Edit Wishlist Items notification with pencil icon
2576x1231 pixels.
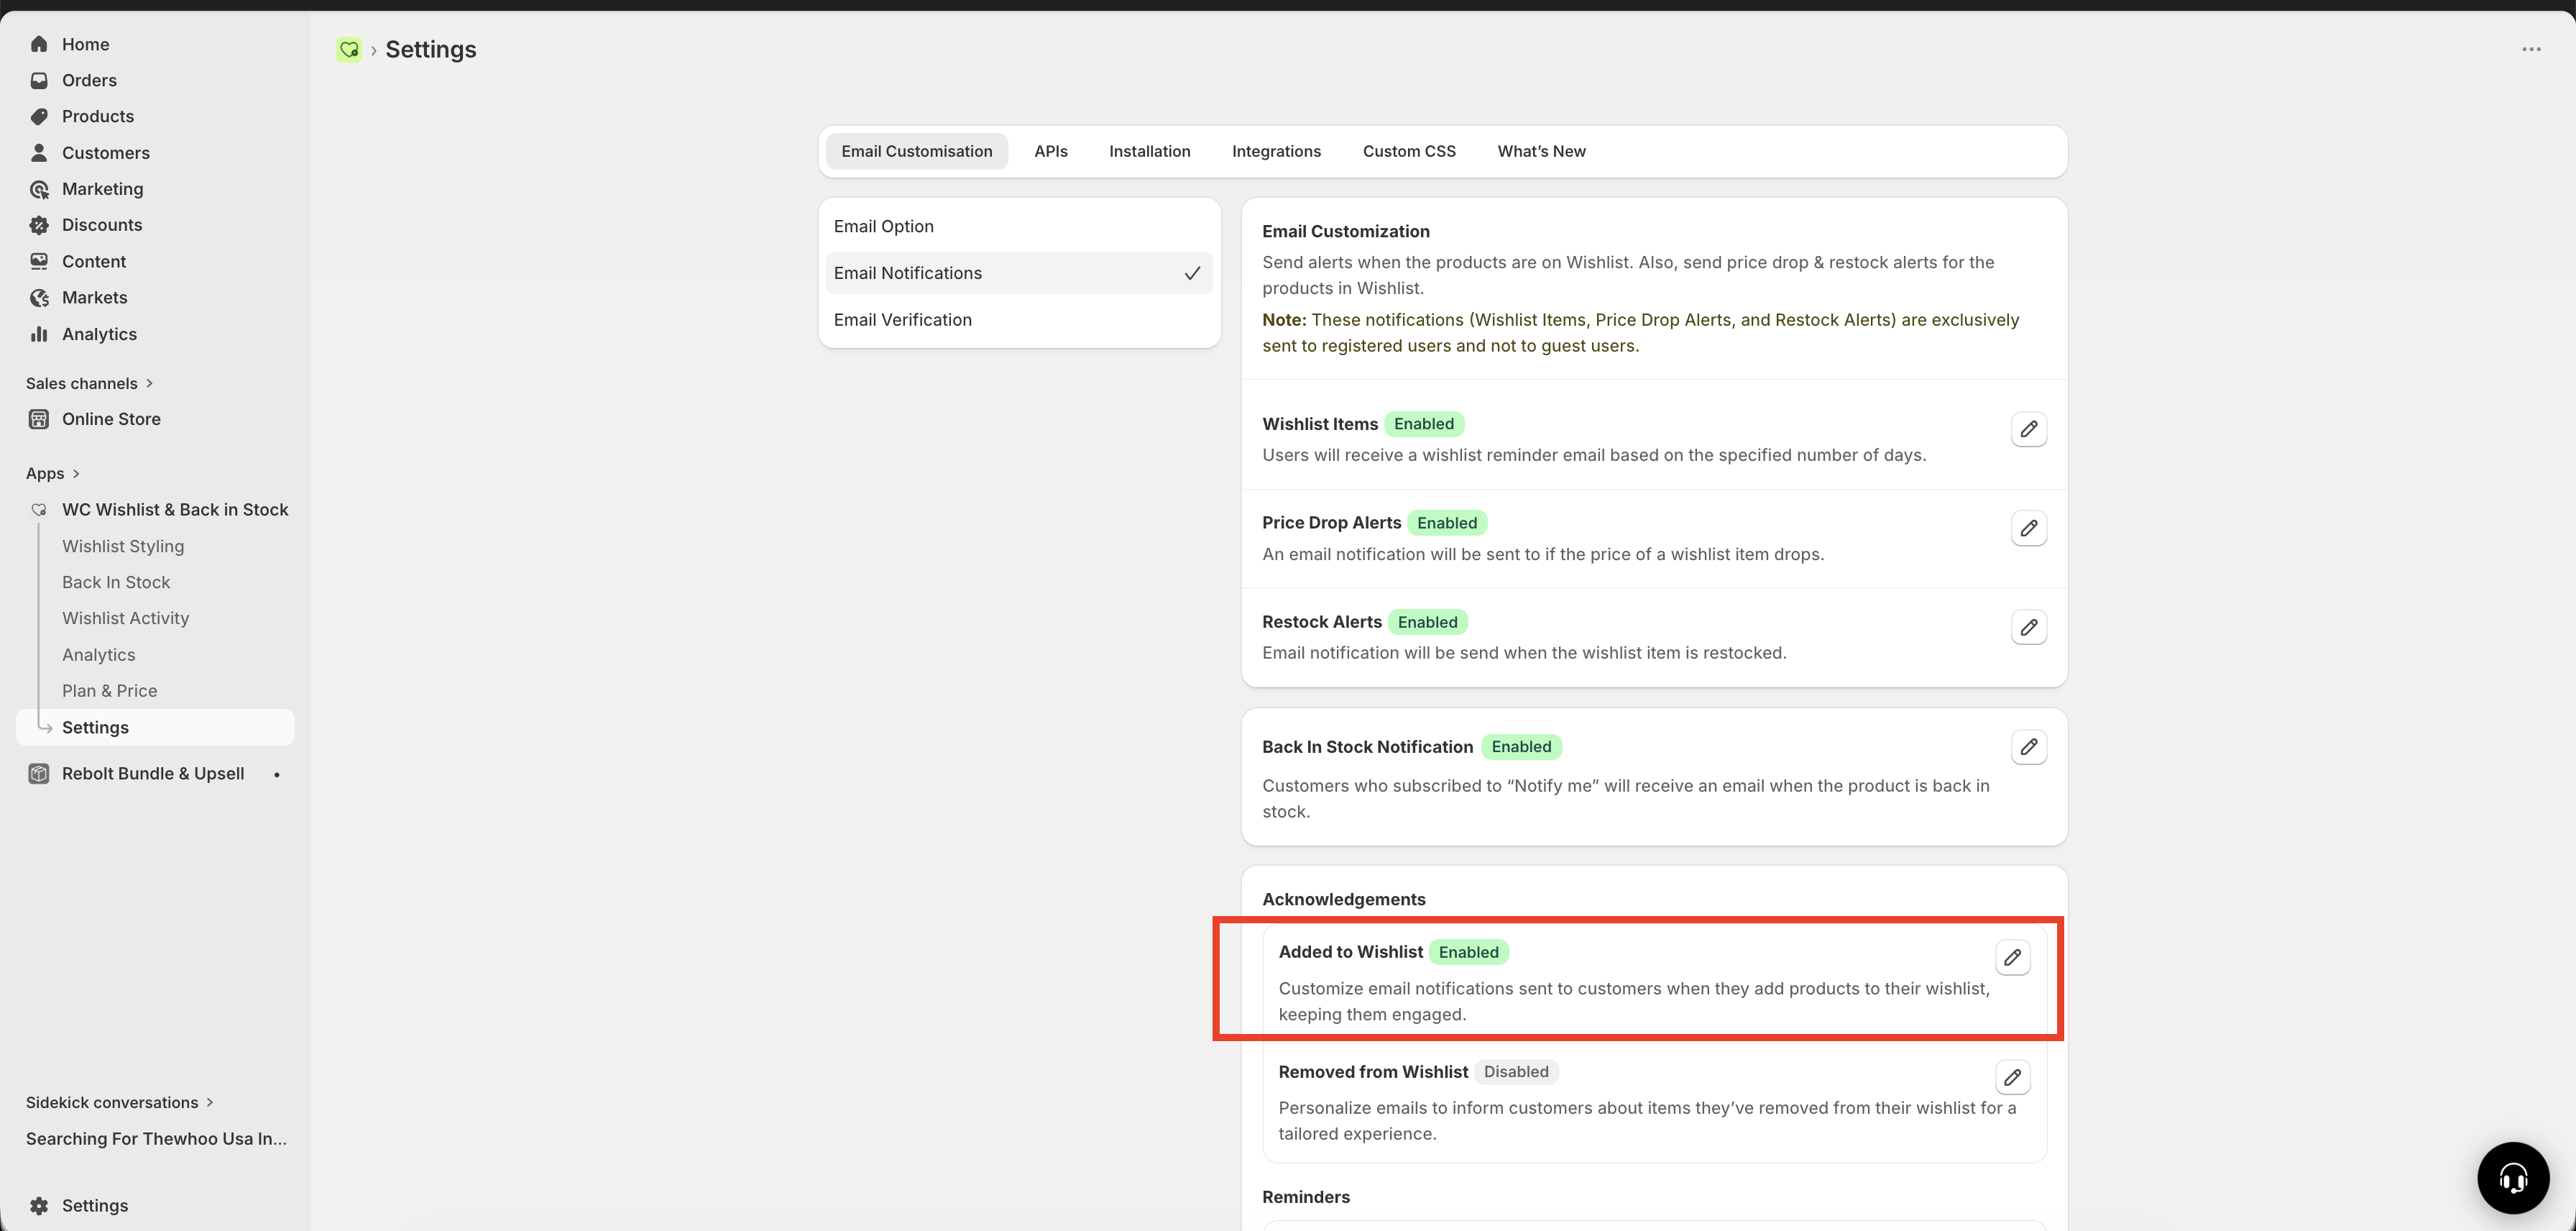[2028, 429]
